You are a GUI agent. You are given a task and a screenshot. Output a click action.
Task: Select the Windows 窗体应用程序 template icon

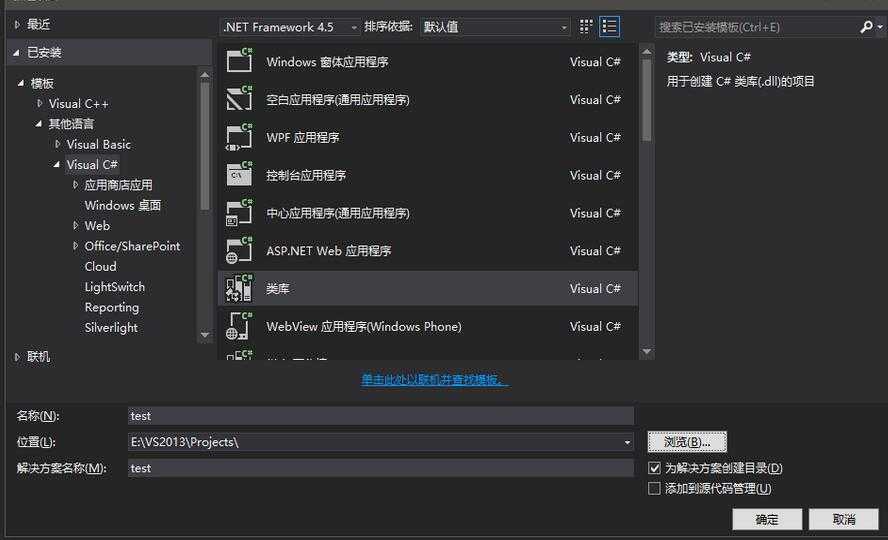239,61
